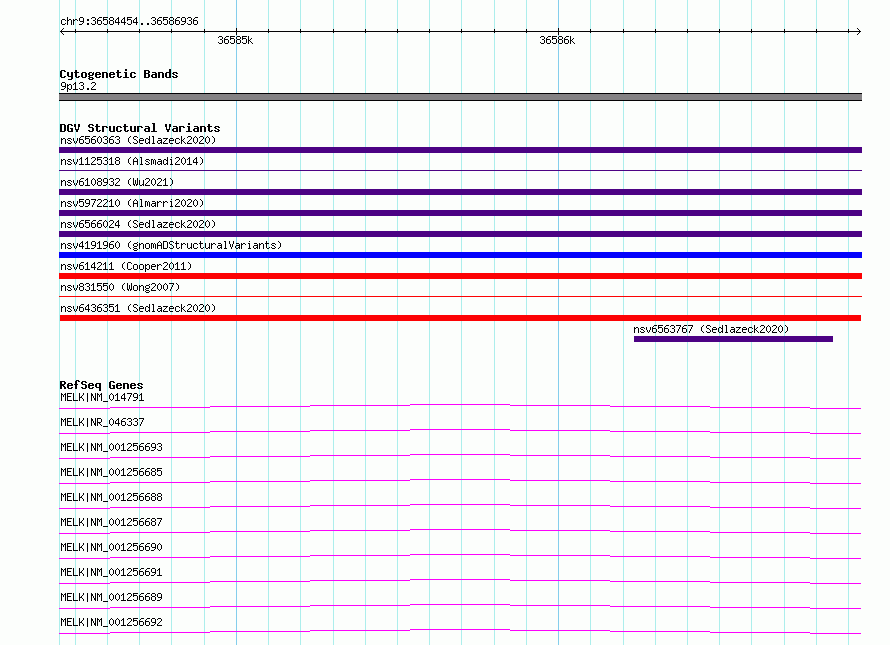Open transcript MELK|NR_046337 label
This screenshot has width=890, height=645.
click(x=102, y=422)
